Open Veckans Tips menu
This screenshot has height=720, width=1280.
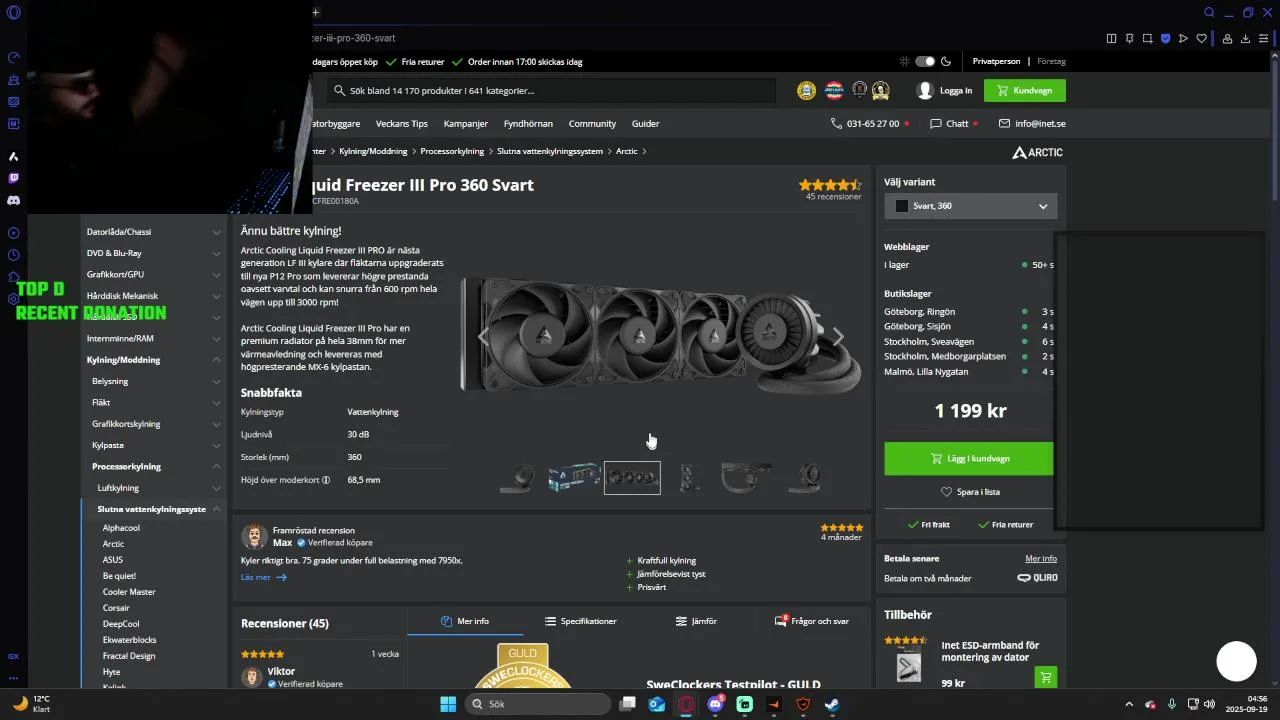point(401,124)
